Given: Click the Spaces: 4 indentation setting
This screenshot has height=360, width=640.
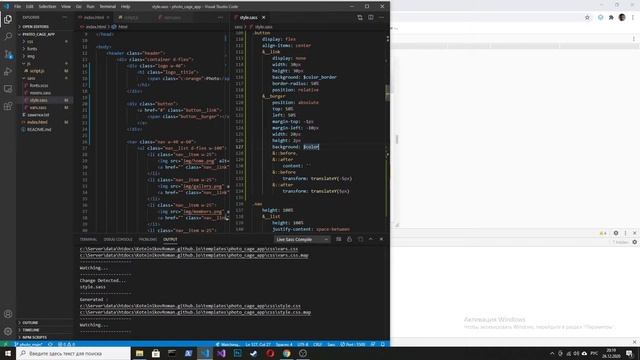Looking at the screenshot, I should coord(284,344).
